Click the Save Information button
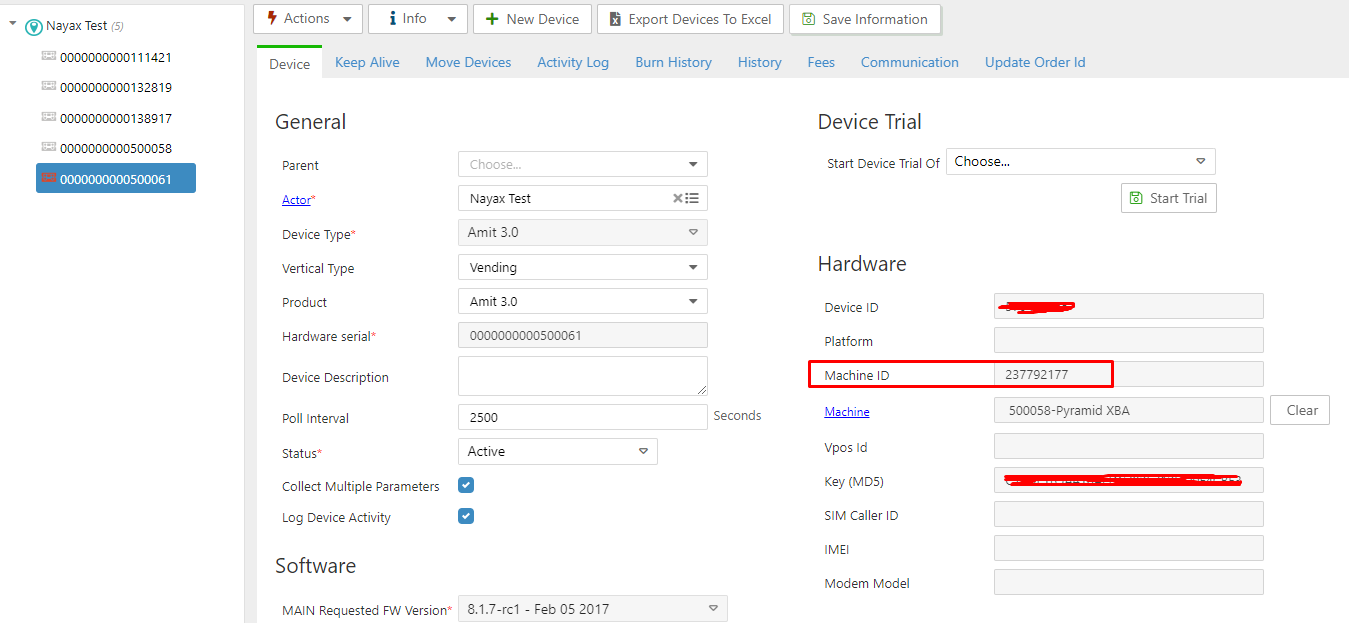The image size is (1349, 623). (865, 19)
